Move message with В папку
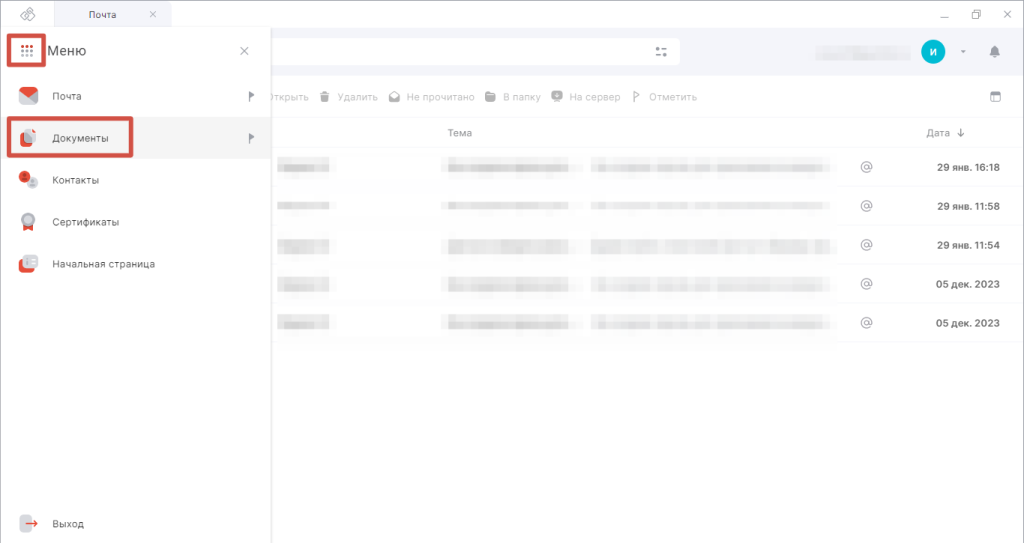This screenshot has height=543, width=1024. point(513,97)
